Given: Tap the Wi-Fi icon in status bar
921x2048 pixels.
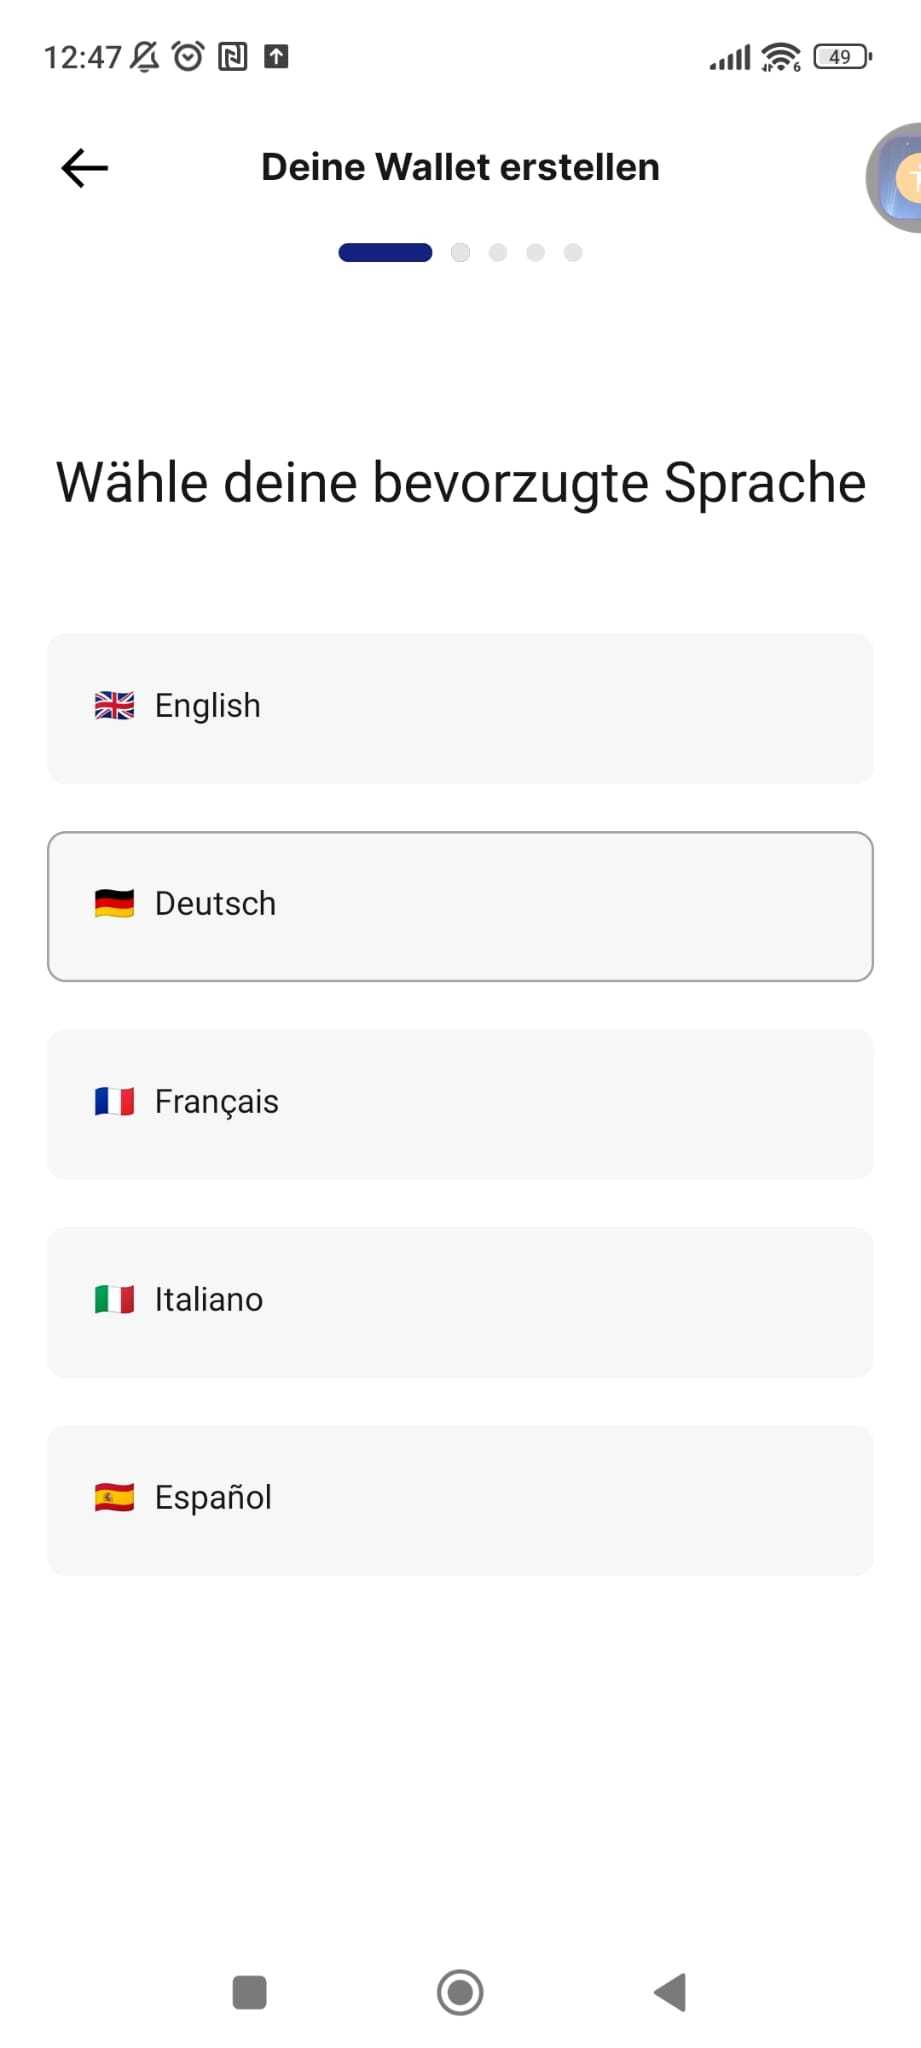Looking at the screenshot, I should click(x=780, y=57).
